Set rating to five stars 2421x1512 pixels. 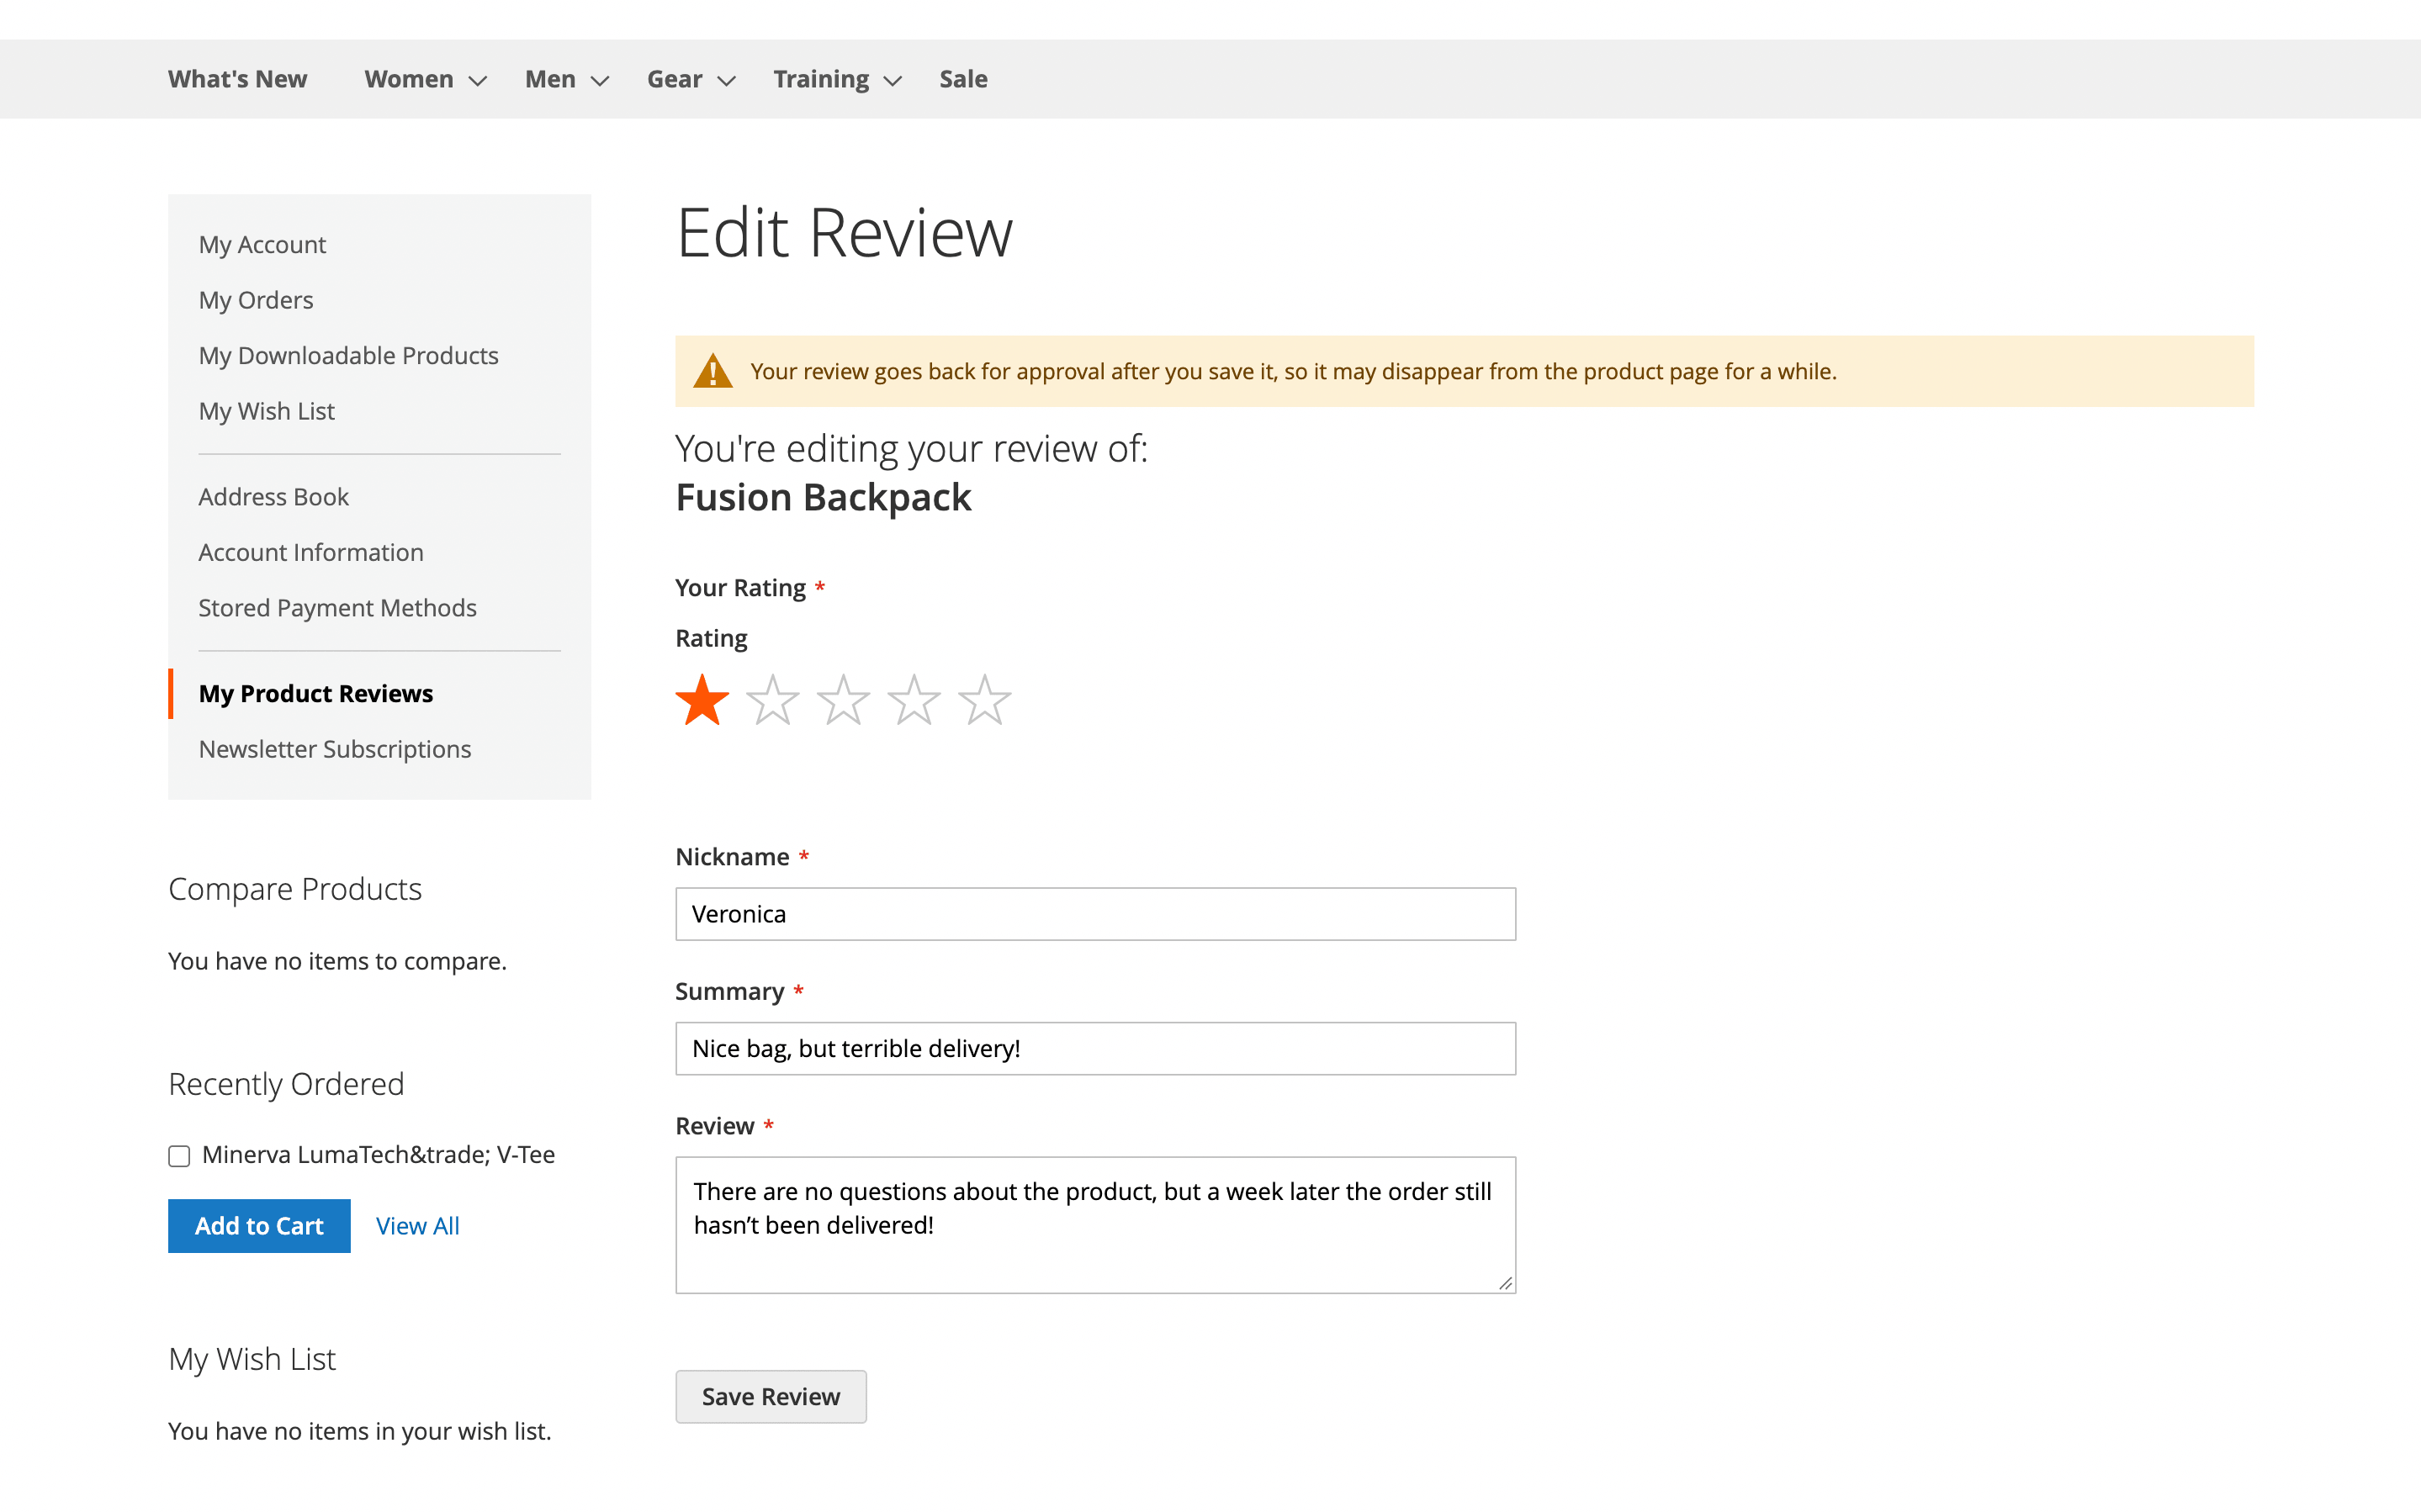(x=985, y=700)
